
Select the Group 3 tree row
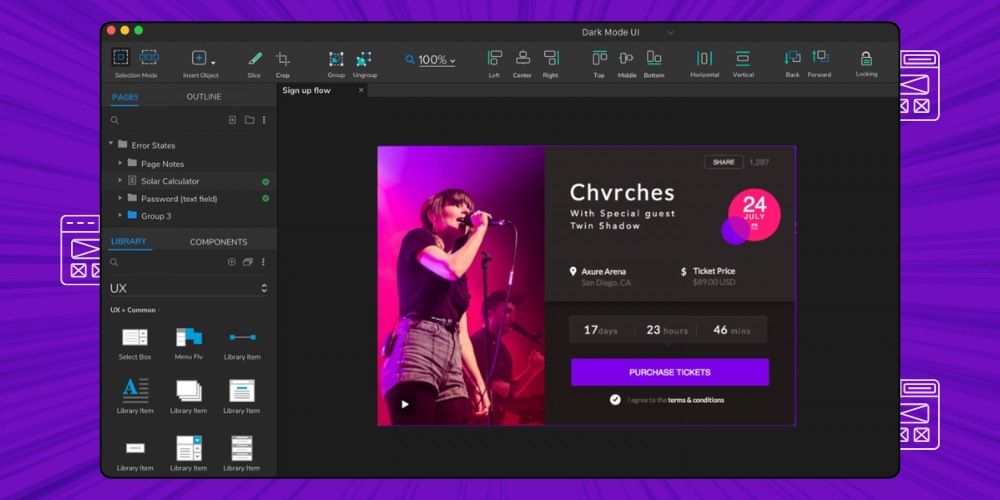[x=189, y=216]
